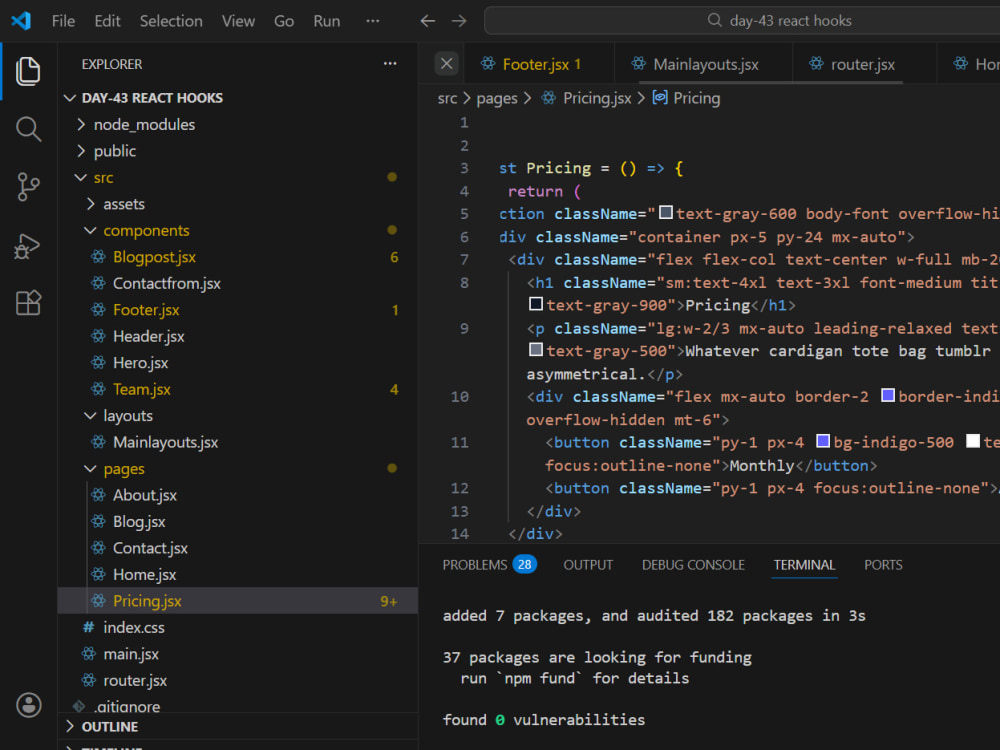Open the Run and Debug view
1000x750 pixels.
tap(27, 246)
